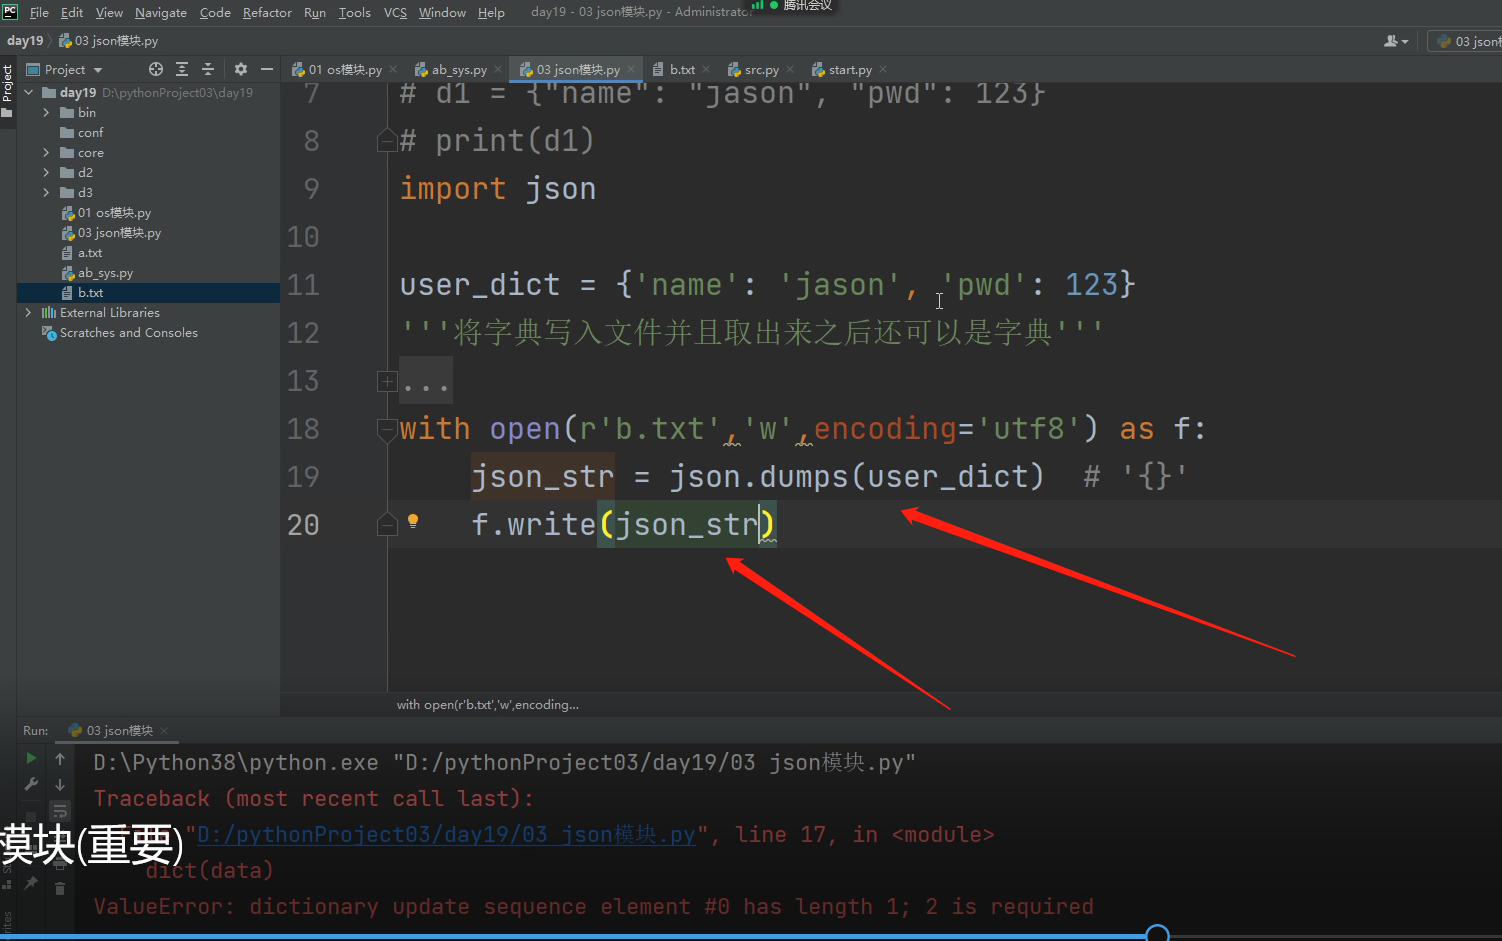
Task: Click the day19 navigation bar breadcrumb
Action: [x=25, y=41]
